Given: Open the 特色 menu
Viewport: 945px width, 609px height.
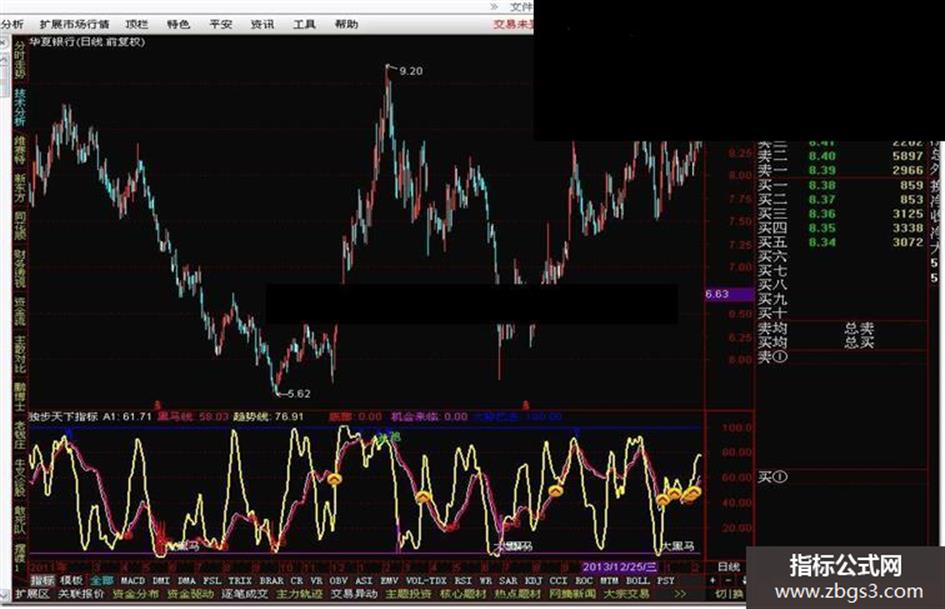Looking at the screenshot, I should click(178, 24).
